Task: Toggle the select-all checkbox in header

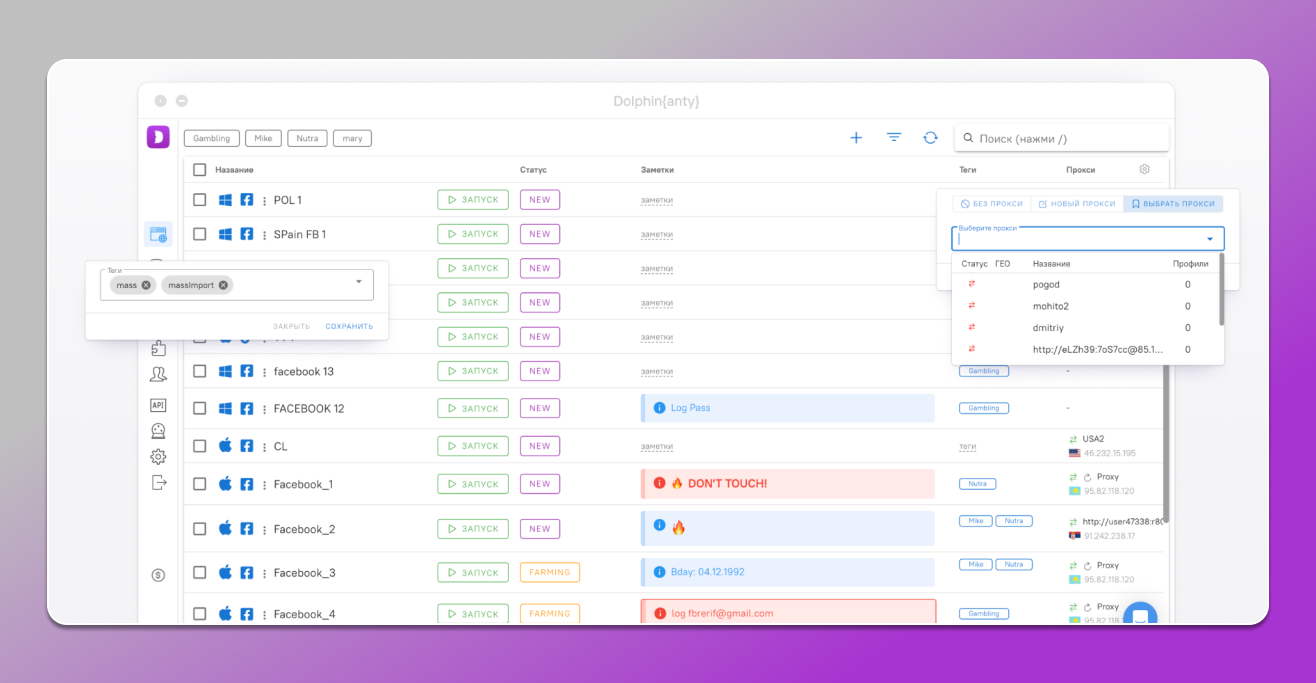Action: [x=200, y=170]
